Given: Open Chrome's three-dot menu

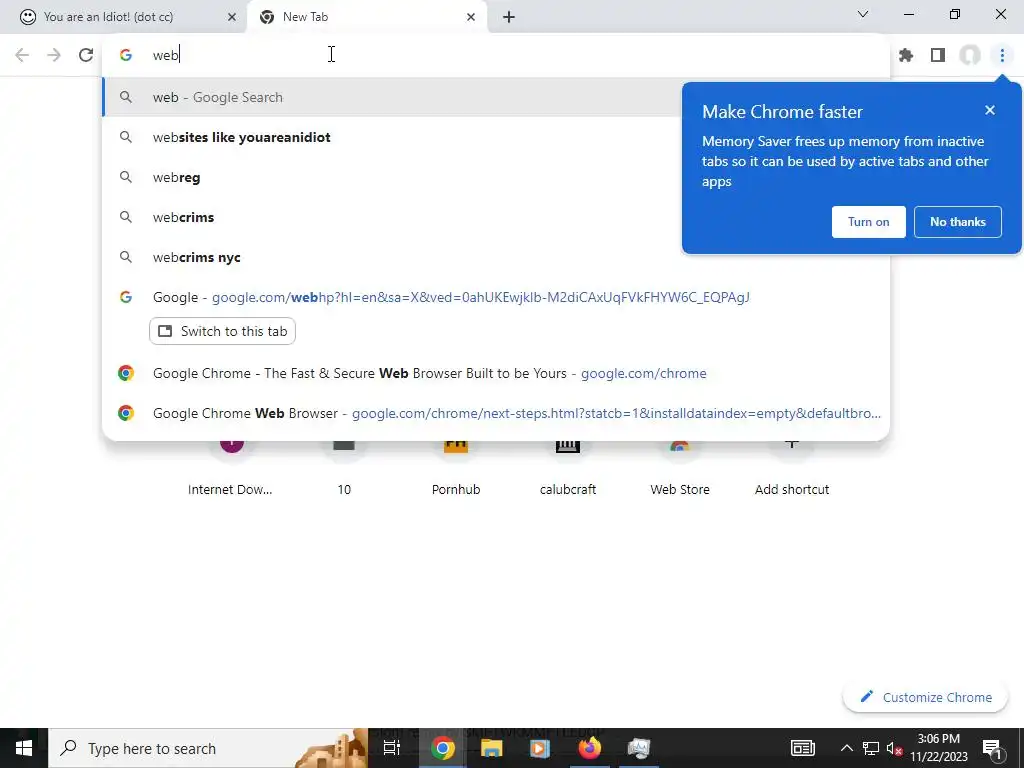Looking at the screenshot, I should [1002, 56].
